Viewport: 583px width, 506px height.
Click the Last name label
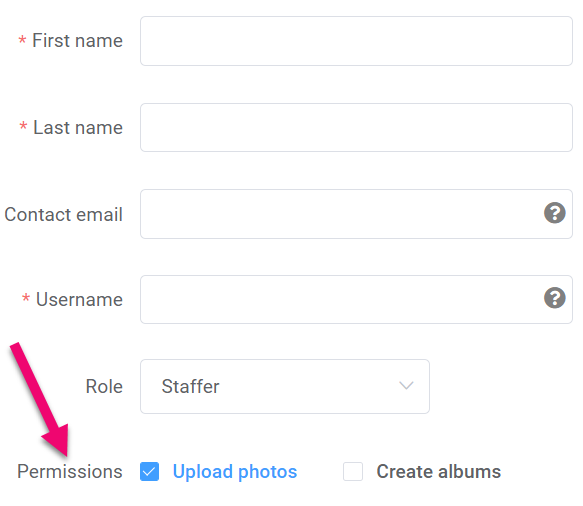78,128
